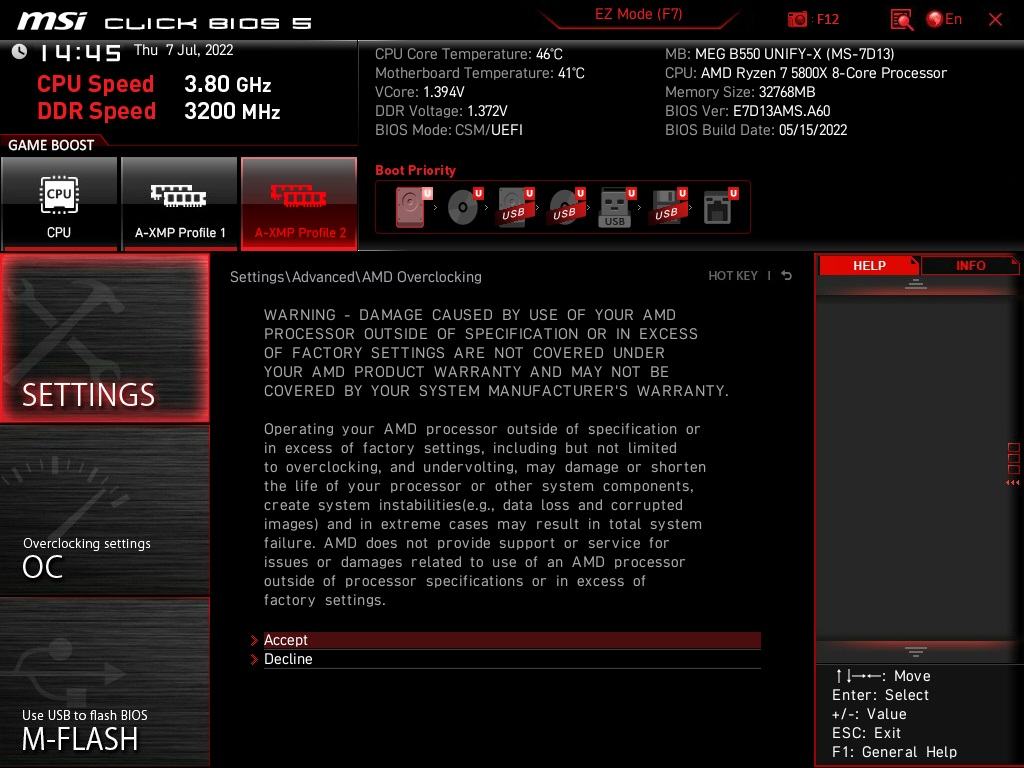This screenshot has height=768, width=1024.
Task: Enable A-XMP Profile 1
Action: coord(180,203)
